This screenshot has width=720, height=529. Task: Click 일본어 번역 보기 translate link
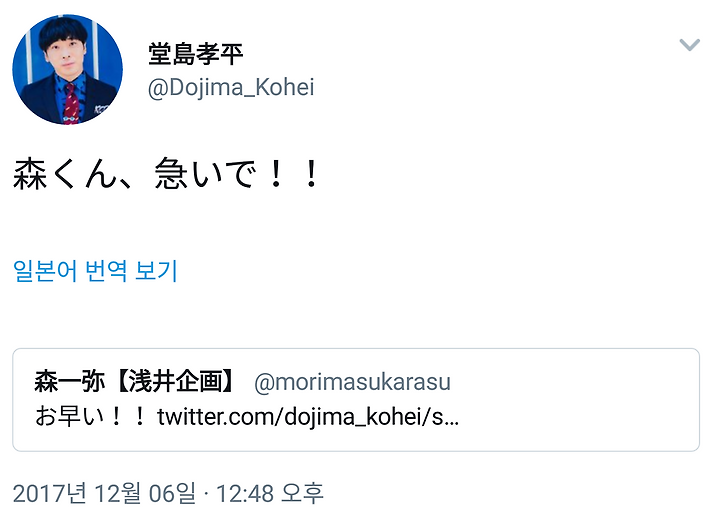(x=95, y=270)
